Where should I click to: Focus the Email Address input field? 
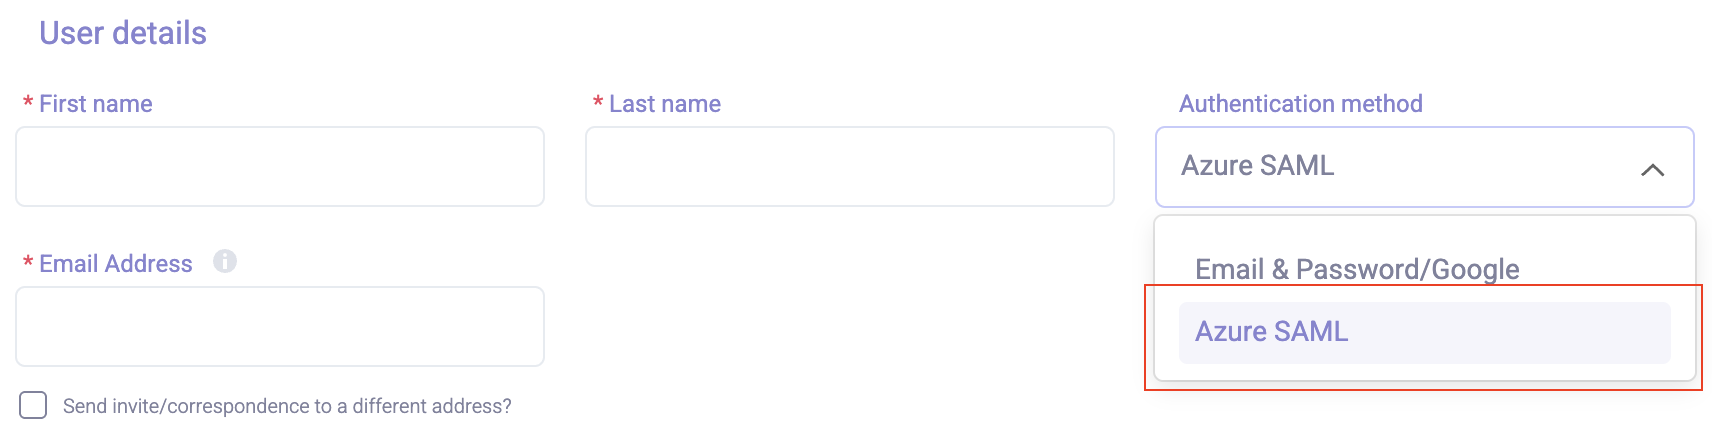[280, 327]
